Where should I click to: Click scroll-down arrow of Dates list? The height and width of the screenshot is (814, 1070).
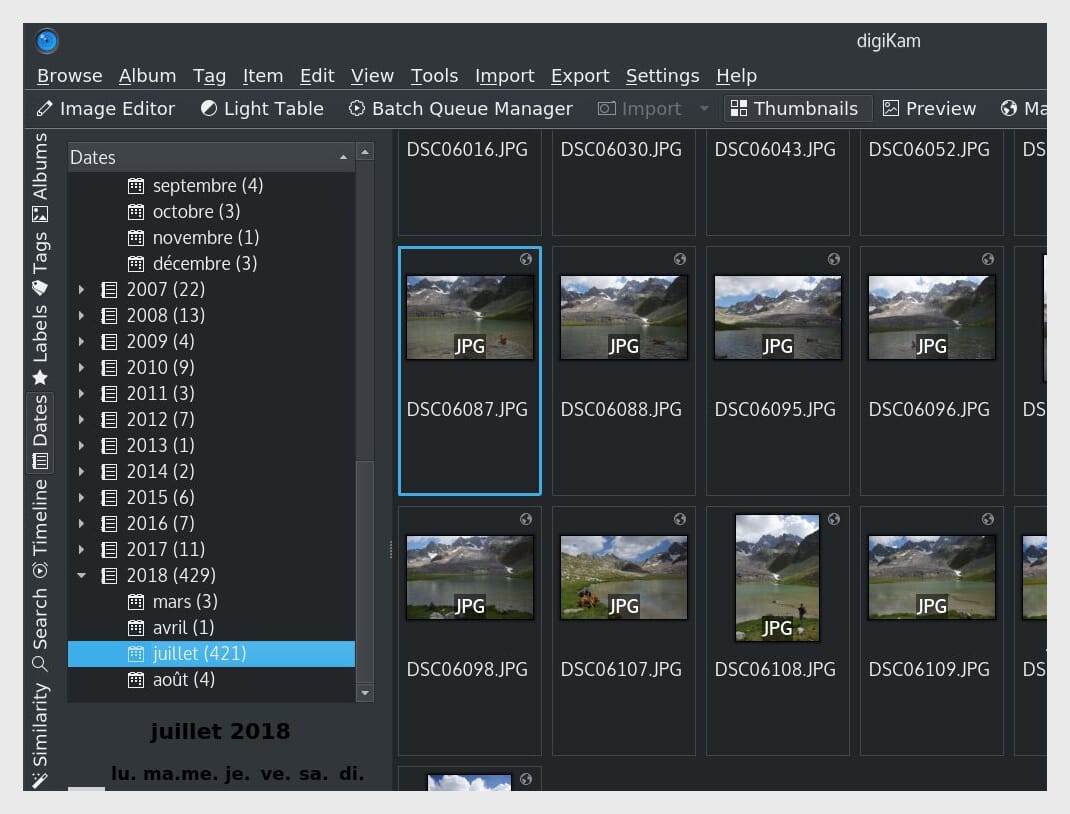[365, 693]
